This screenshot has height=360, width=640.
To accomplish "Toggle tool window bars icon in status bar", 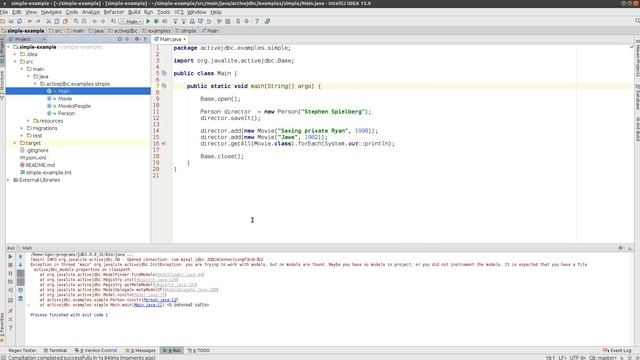I will pyautogui.click(x=3, y=358).
